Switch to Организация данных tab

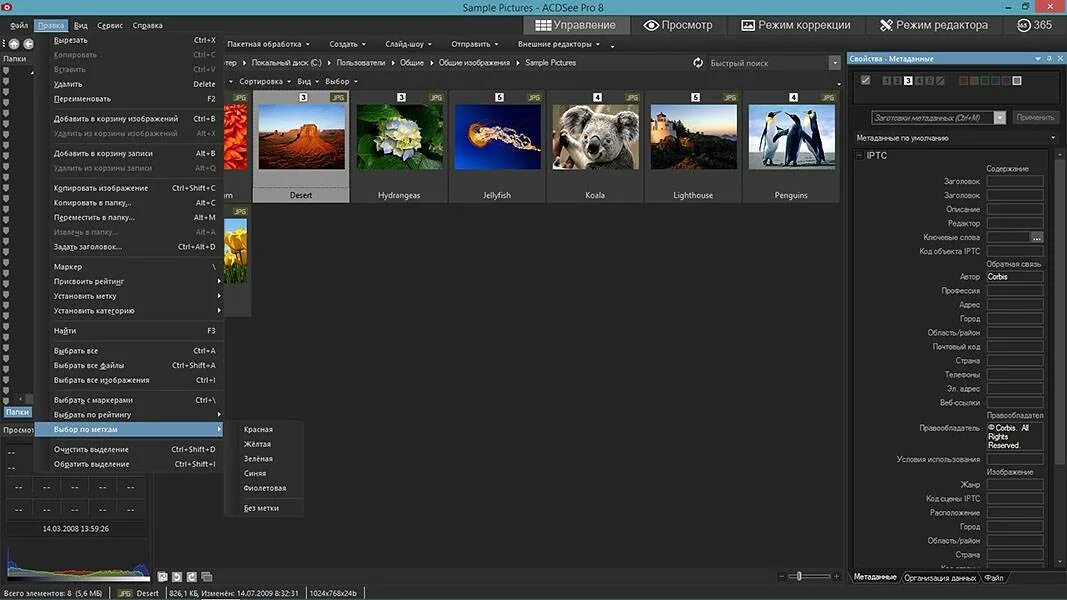(940, 578)
